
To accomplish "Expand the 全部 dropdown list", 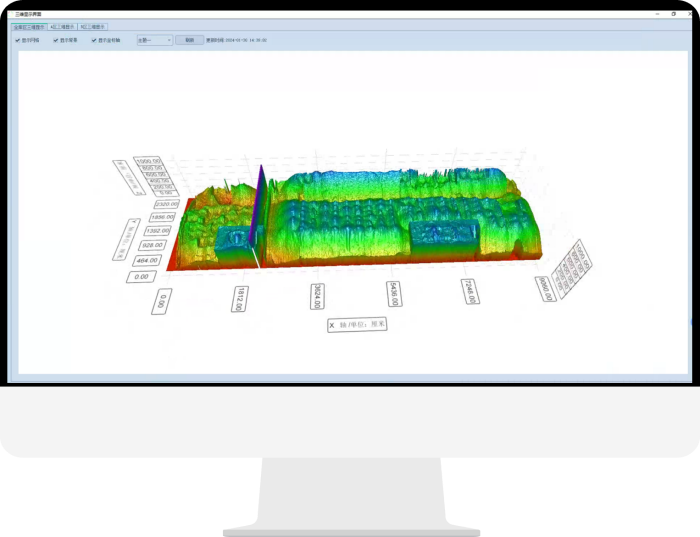I will 153,41.
